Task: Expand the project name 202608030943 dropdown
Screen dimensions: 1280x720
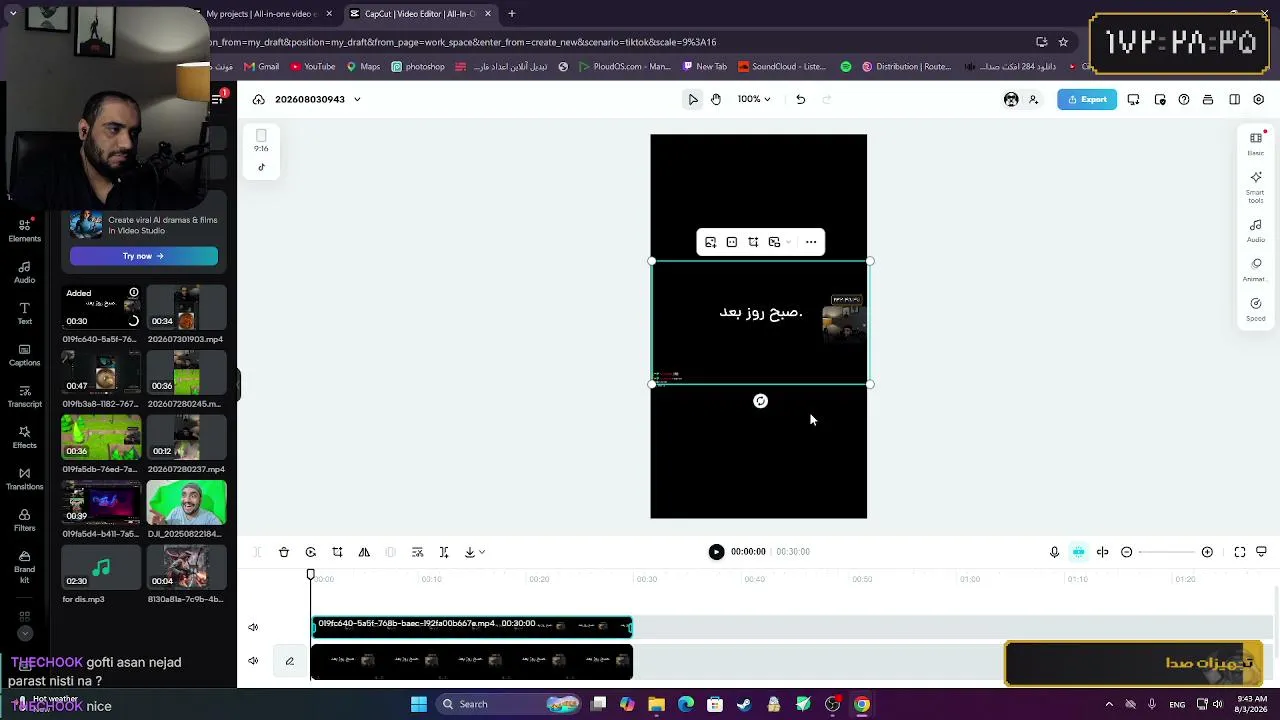Action: point(357,99)
